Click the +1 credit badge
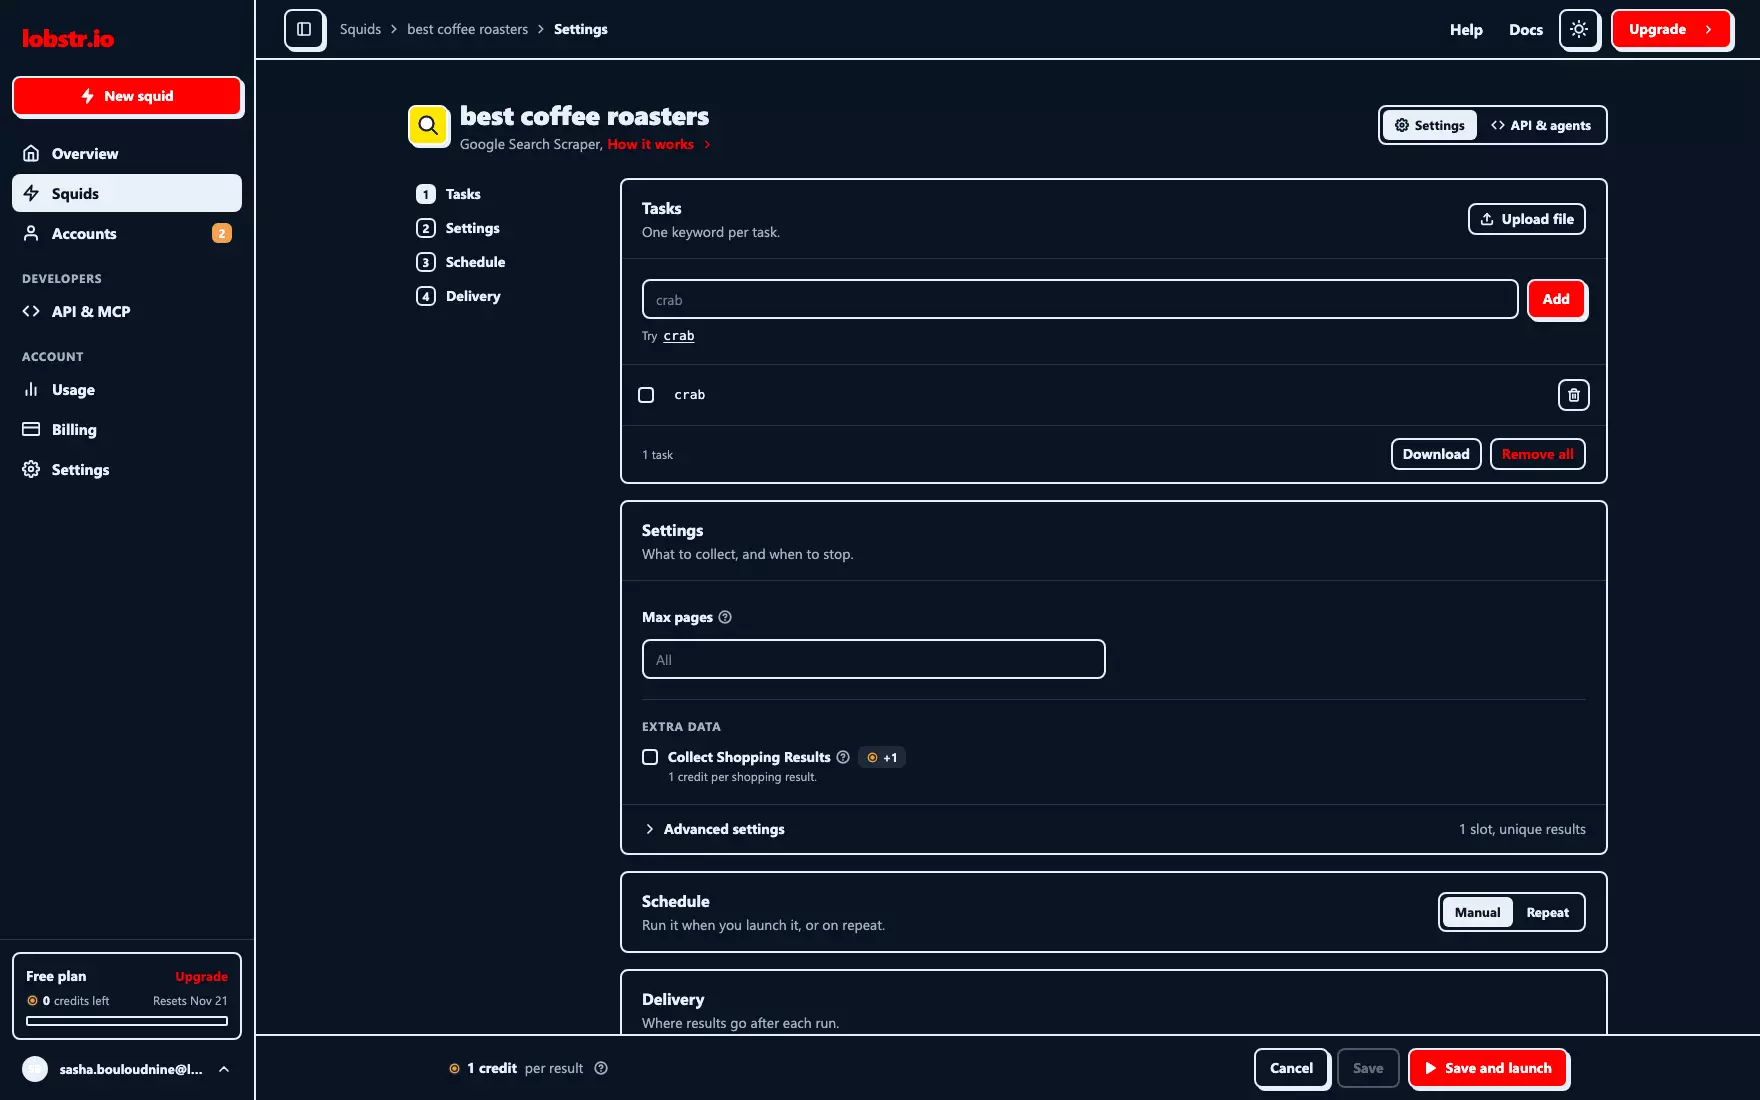This screenshot has width=1760, height=1100. [882, 757]
